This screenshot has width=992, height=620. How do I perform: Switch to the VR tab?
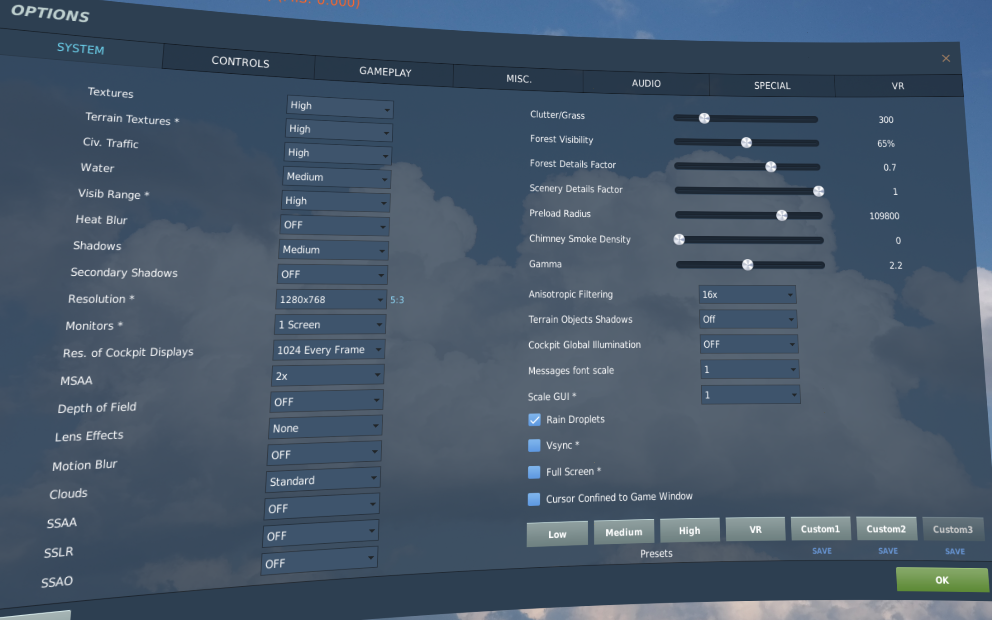(x=898, y=85)
